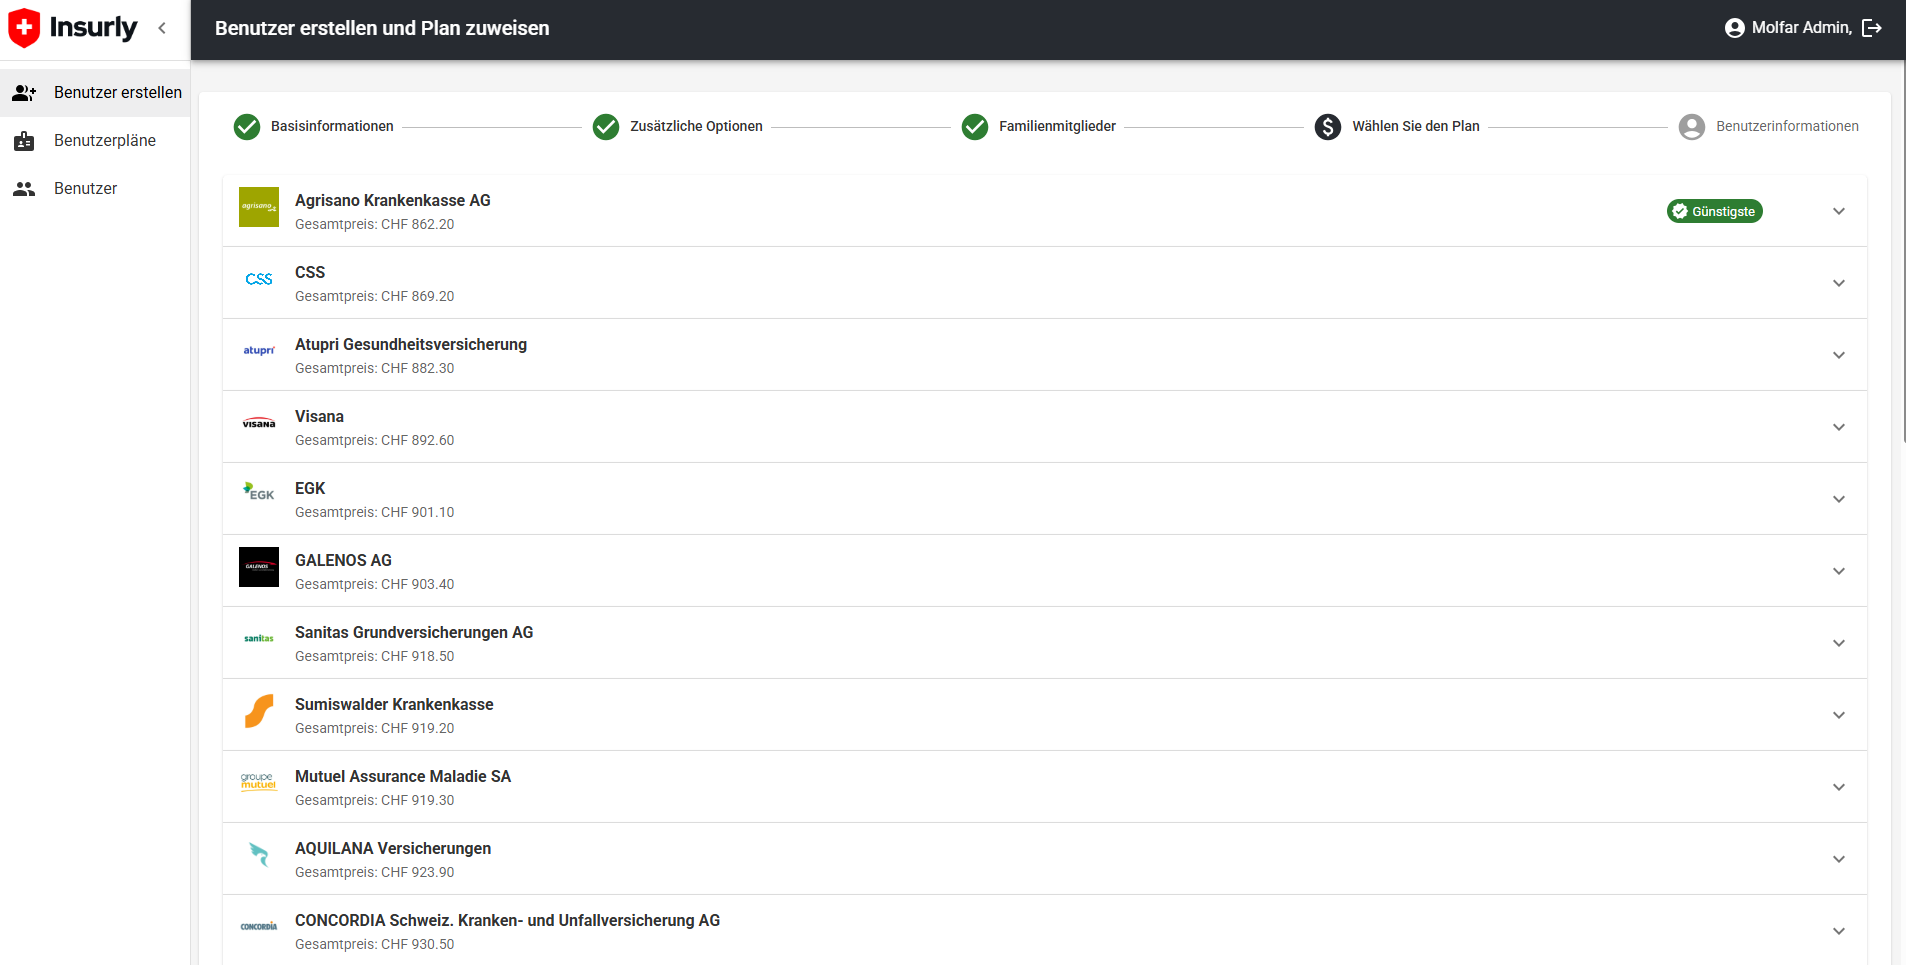
Task: Click the CSS insurer logo thumbnail
Action: tap(258, 280)
